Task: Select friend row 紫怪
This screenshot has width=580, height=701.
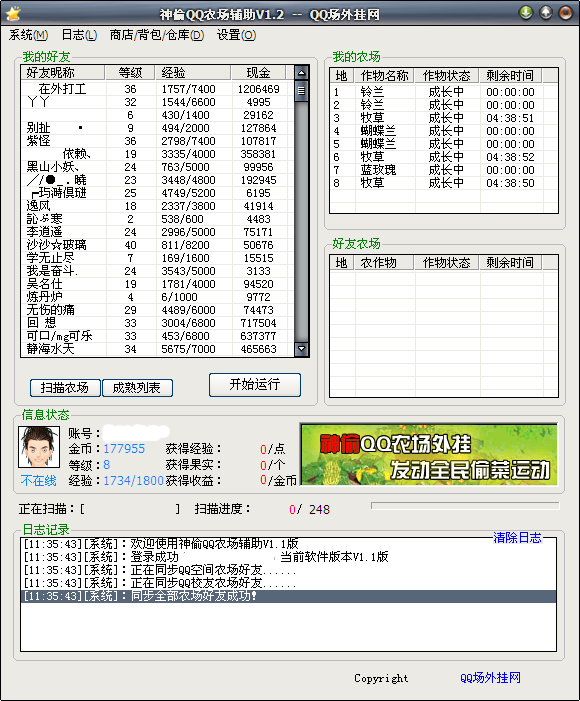Action: [x=157, y=141]
